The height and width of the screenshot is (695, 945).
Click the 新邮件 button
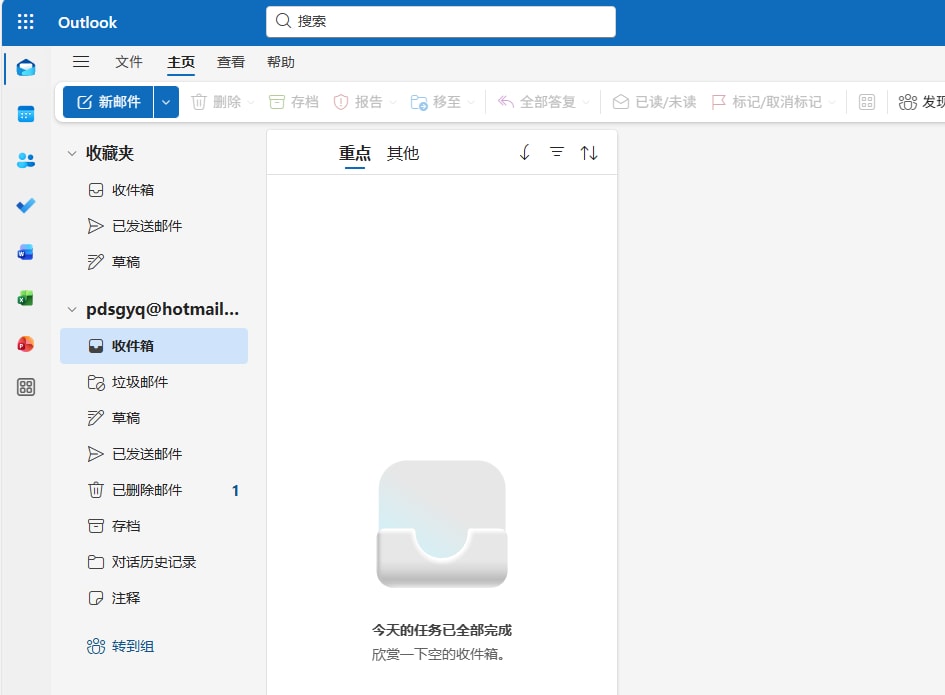pos(109,102)
